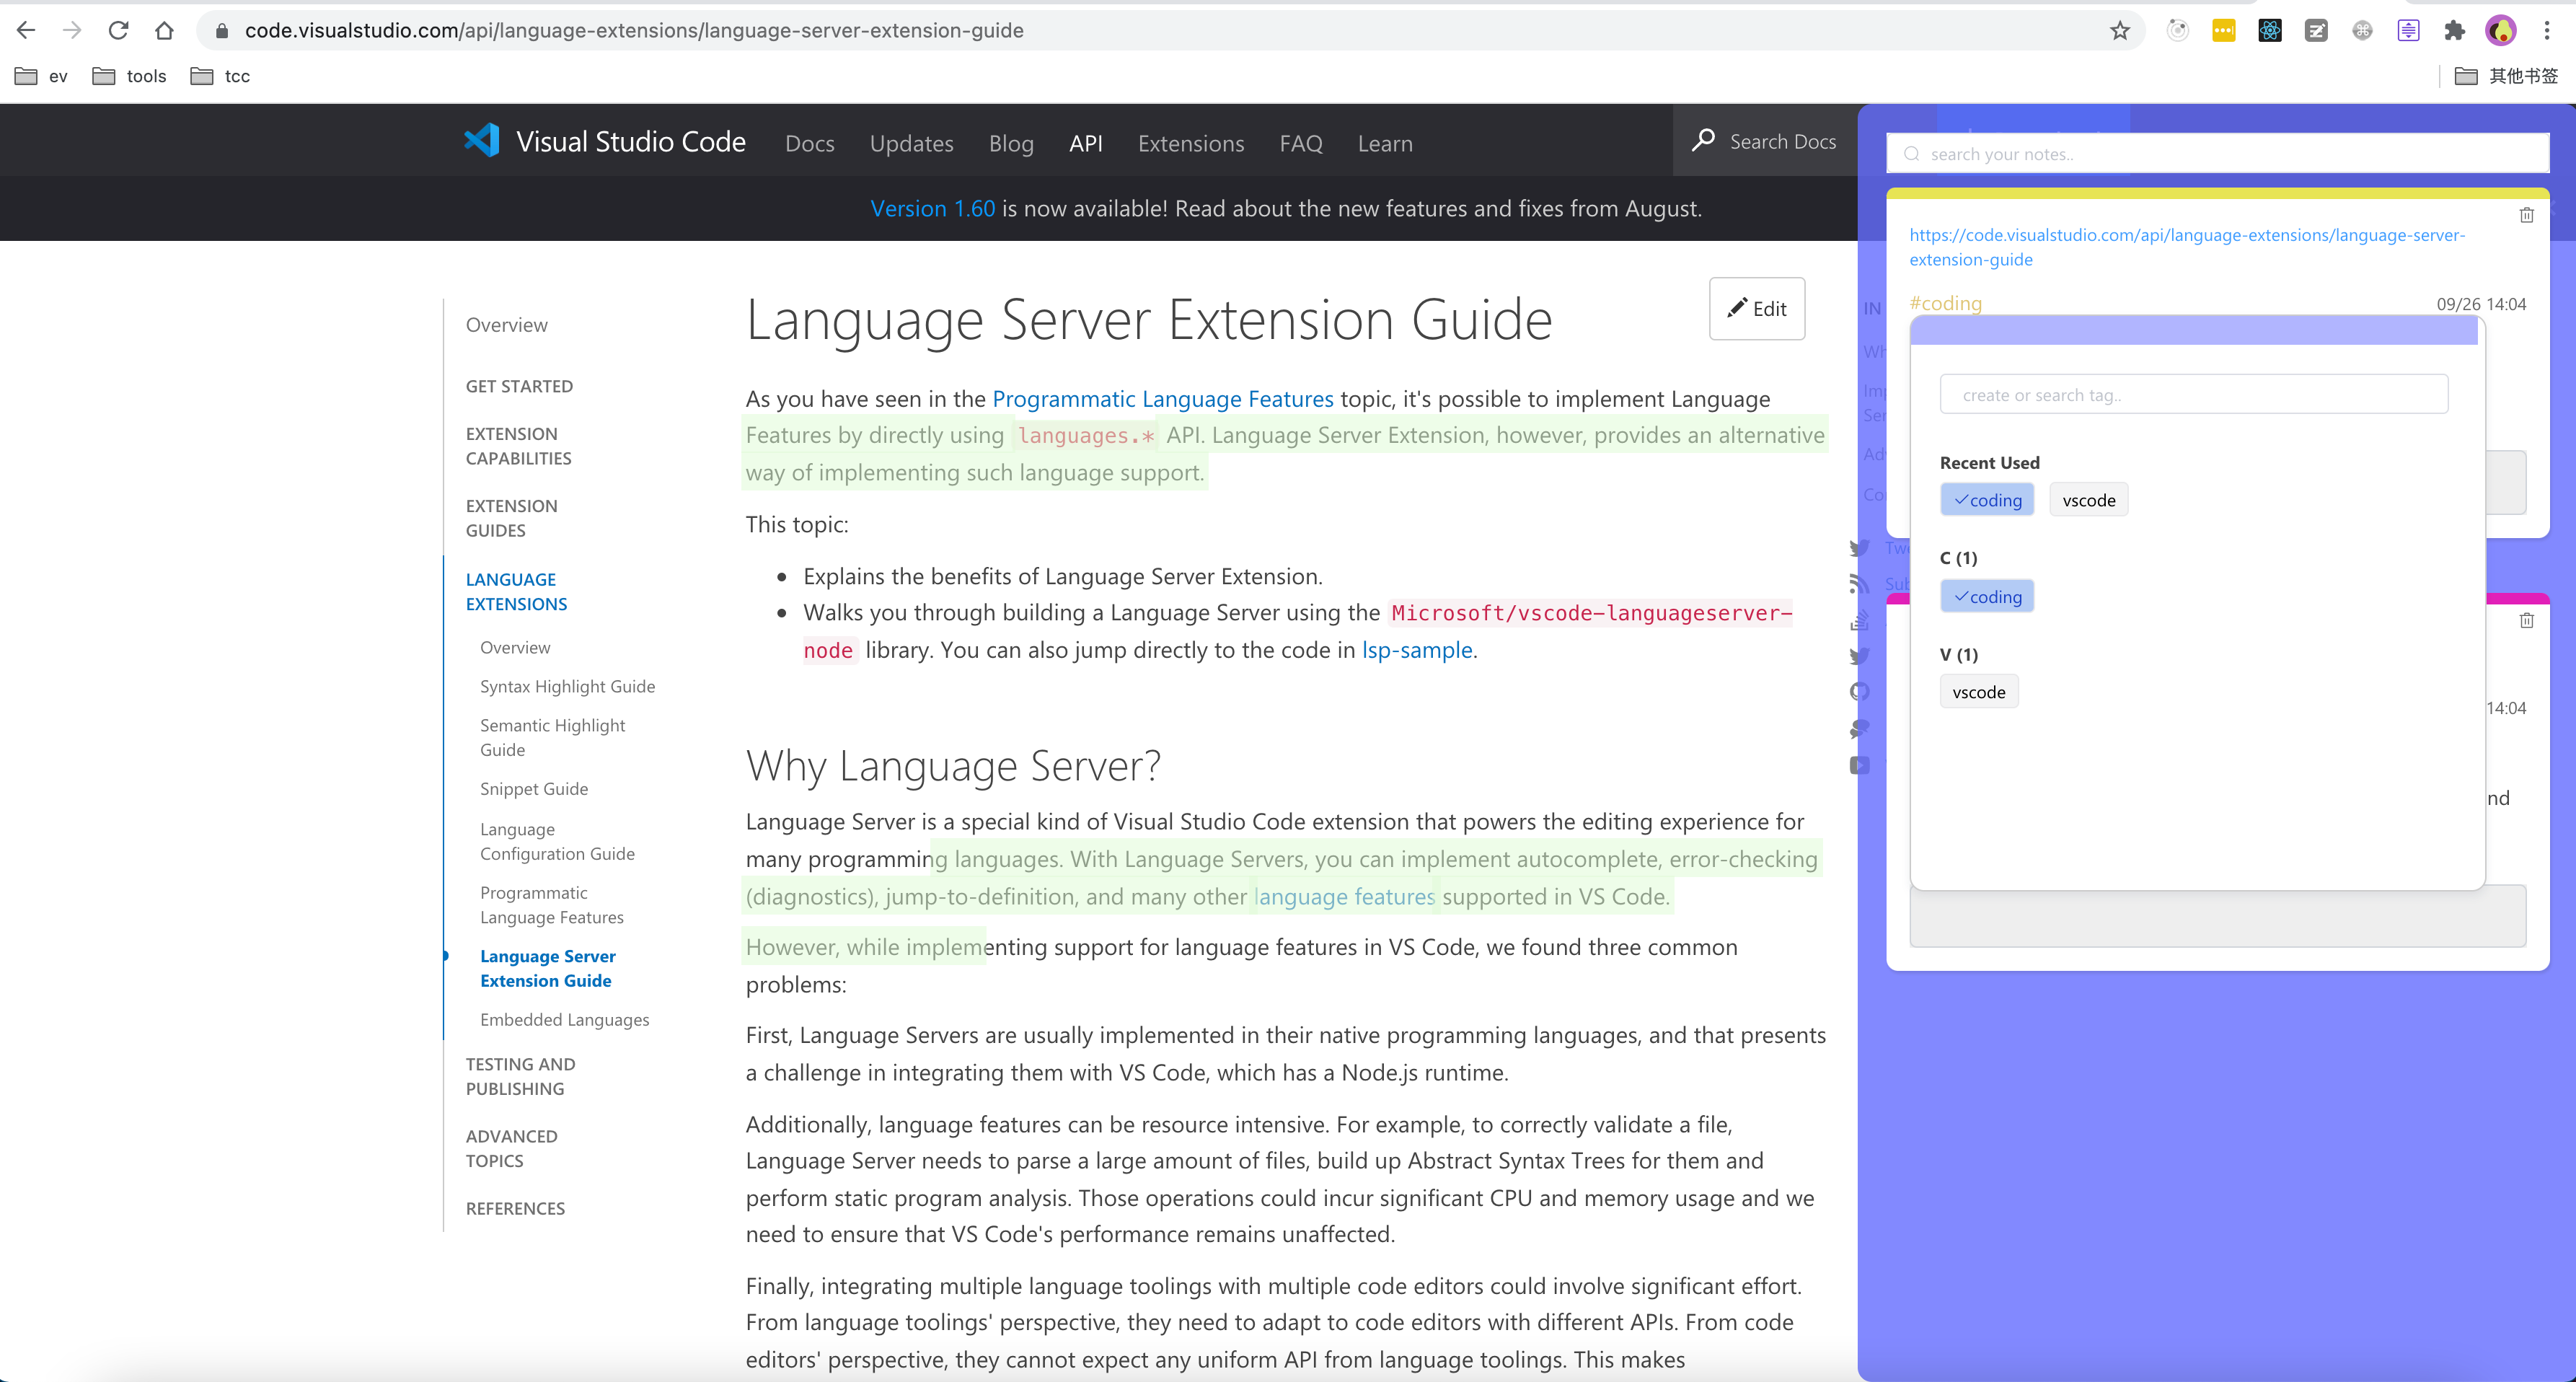
Task: Expand the Get Started sidebar section
Action: point(519,386)
